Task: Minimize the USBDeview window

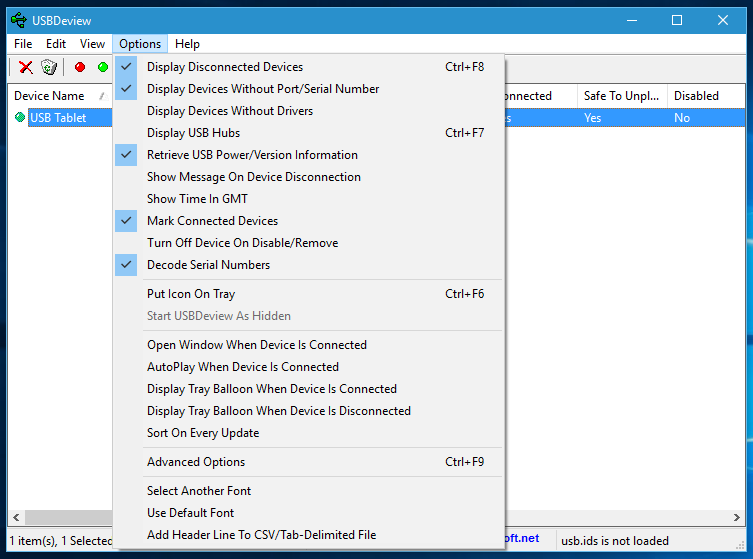Action: click(632, 20)
